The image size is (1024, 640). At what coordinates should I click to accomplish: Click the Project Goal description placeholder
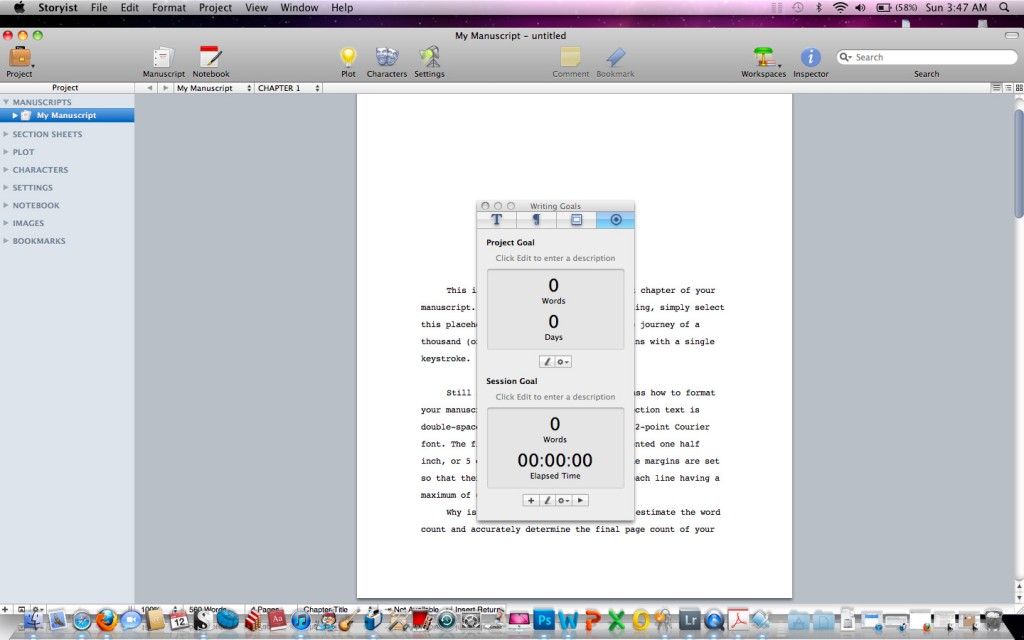click(x=555, y=258)
